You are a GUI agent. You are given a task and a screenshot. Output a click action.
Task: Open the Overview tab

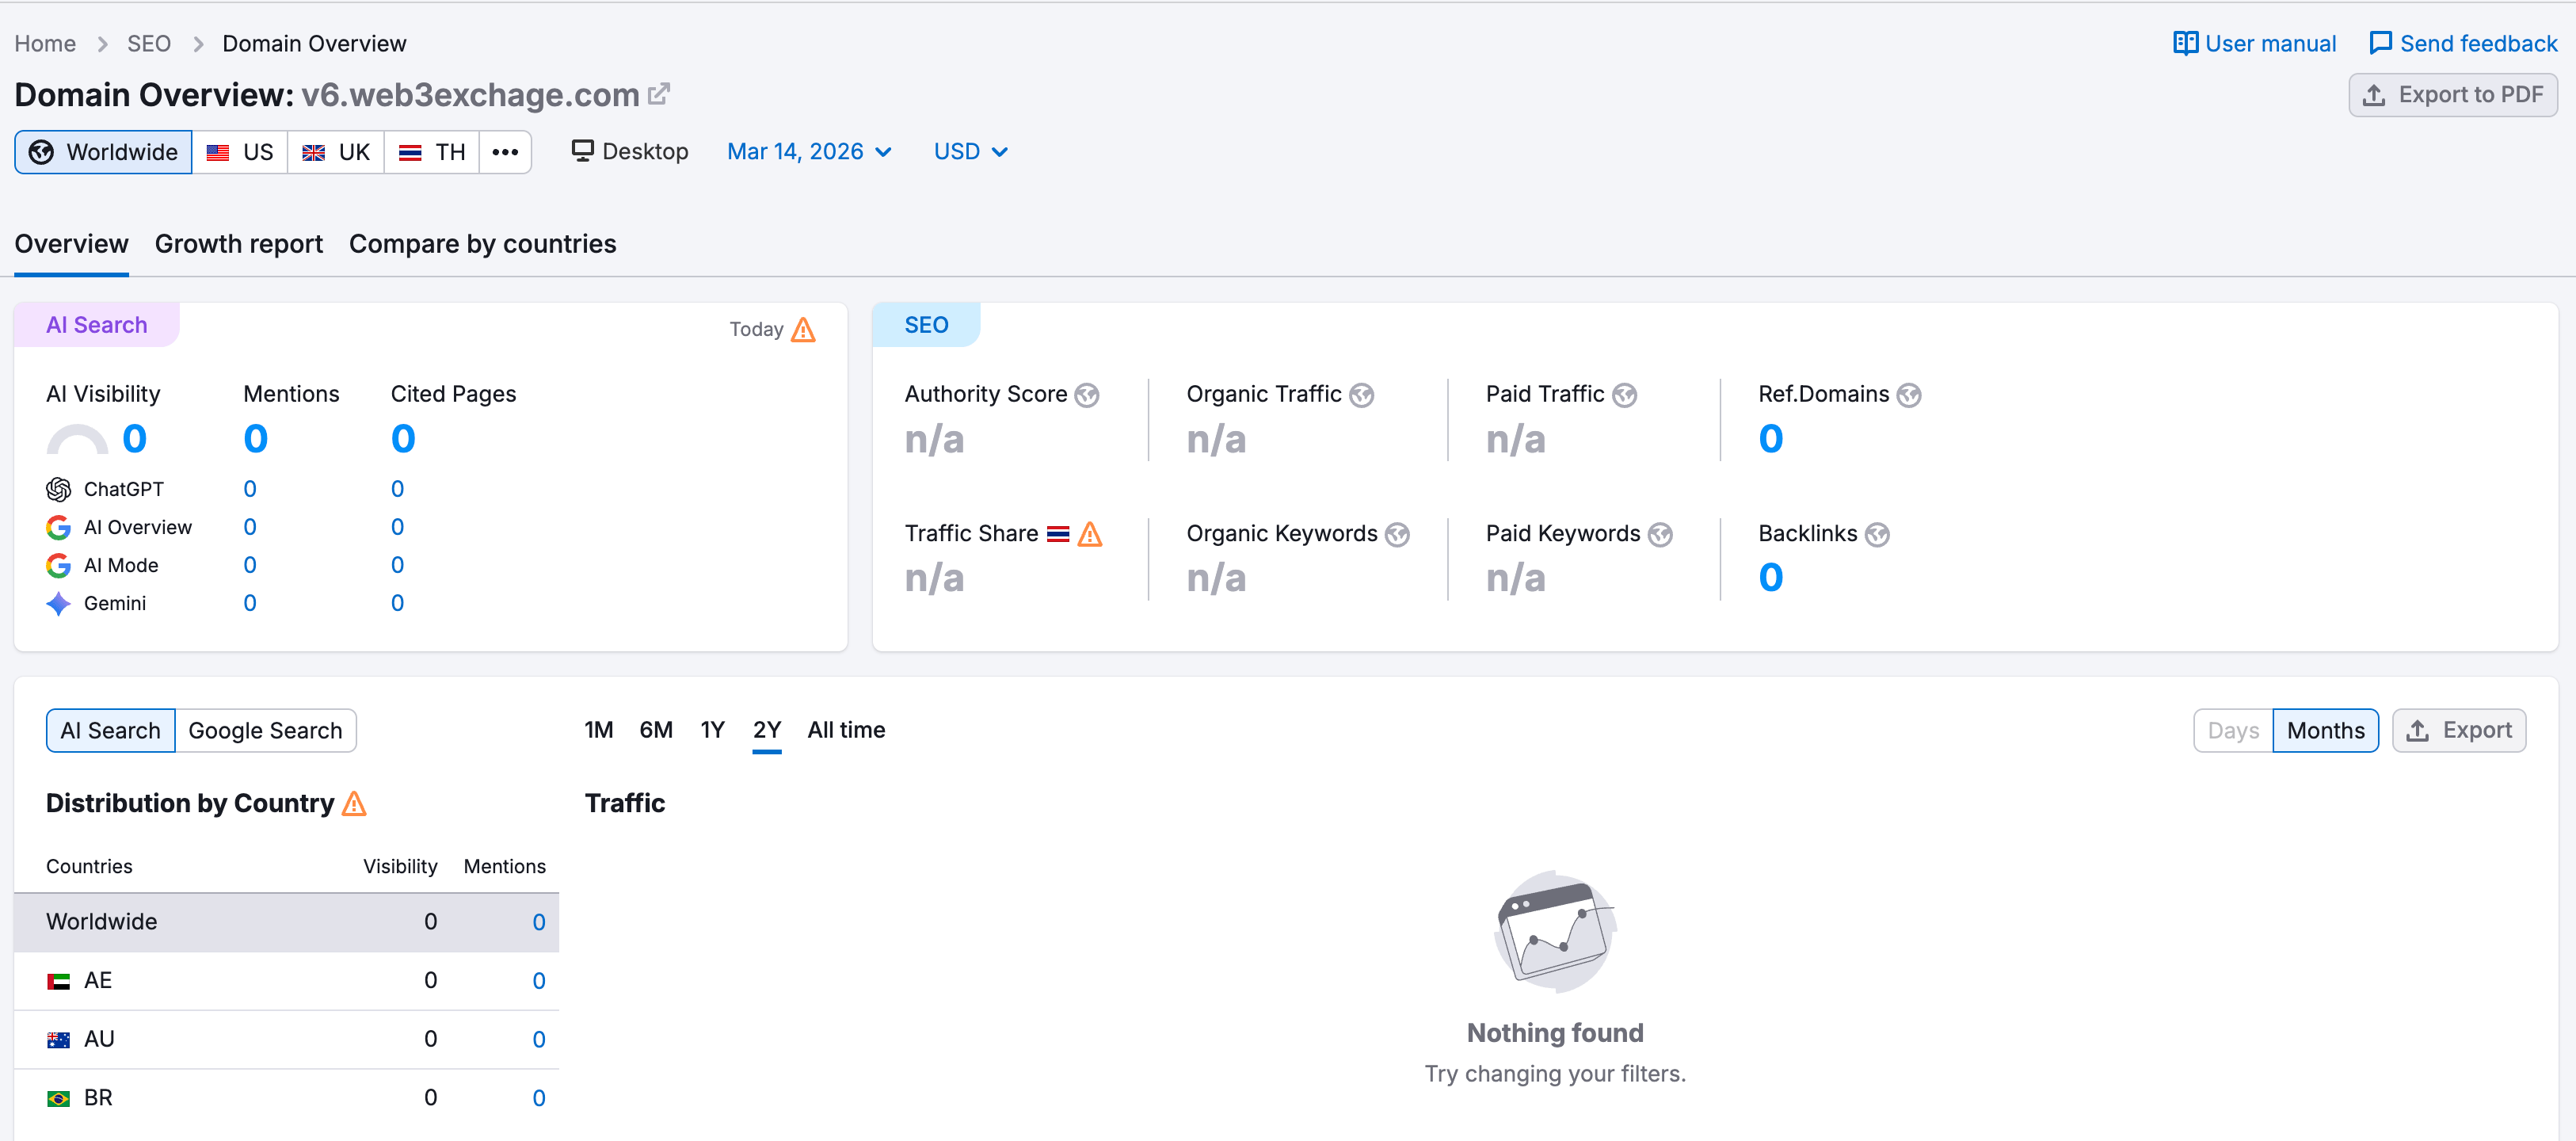pyautogui.click(x=71, y=244)
